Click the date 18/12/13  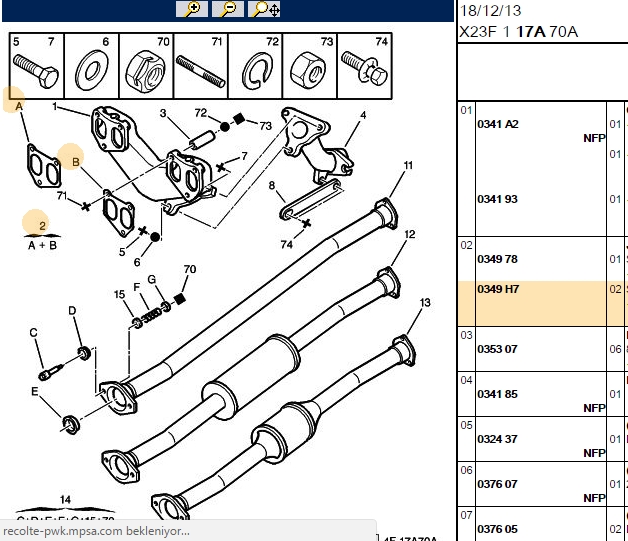coord(490,10)
